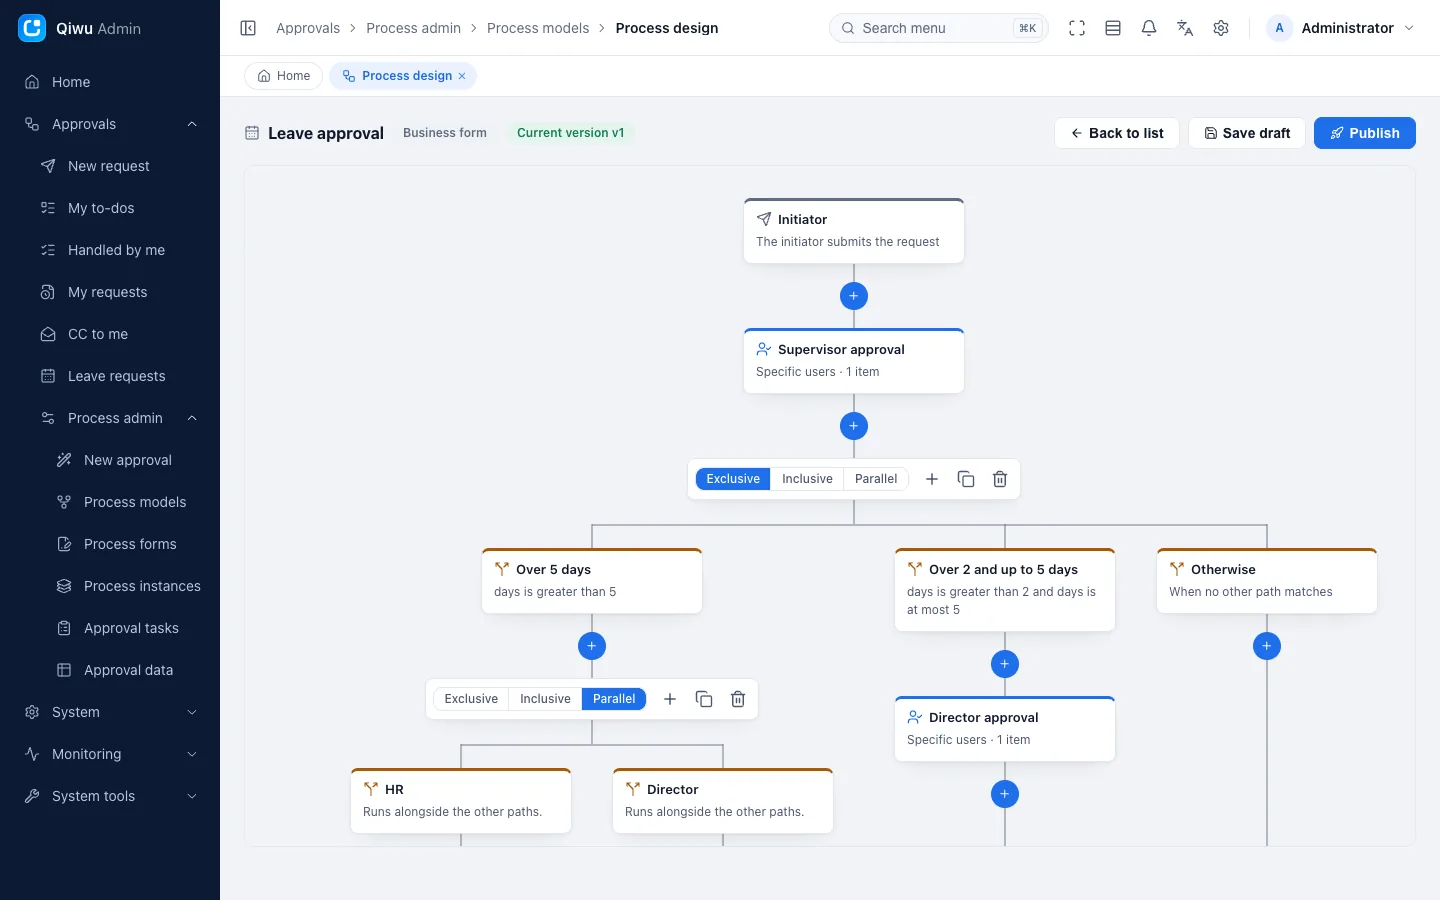
Task: Set top gateway to Inclusive
Action: click(807, 479)
